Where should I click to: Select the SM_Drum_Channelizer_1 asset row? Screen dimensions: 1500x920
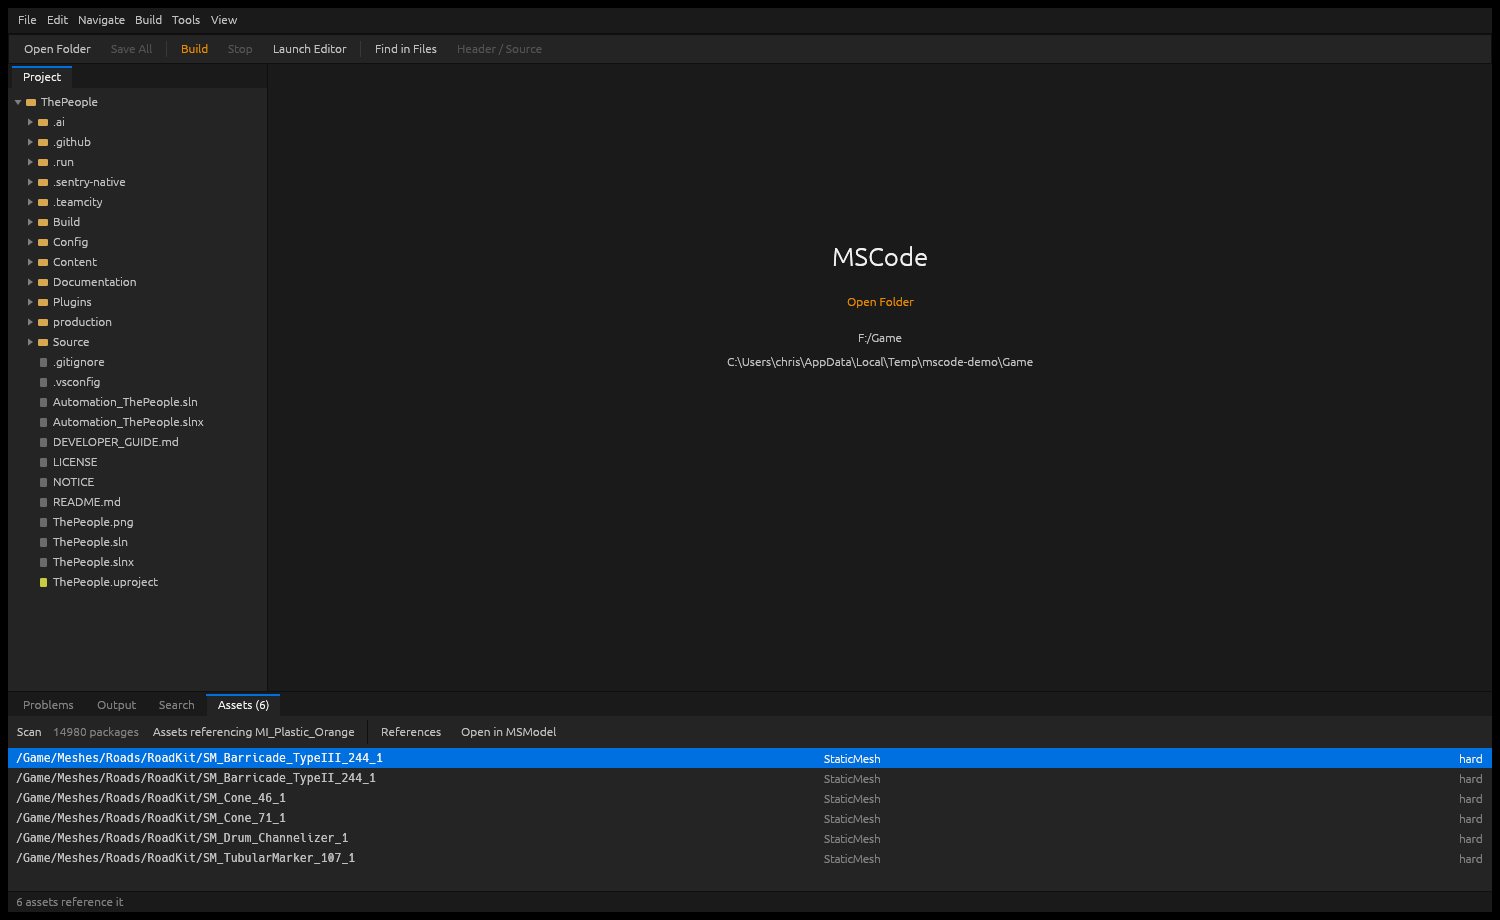pos(750,838)
